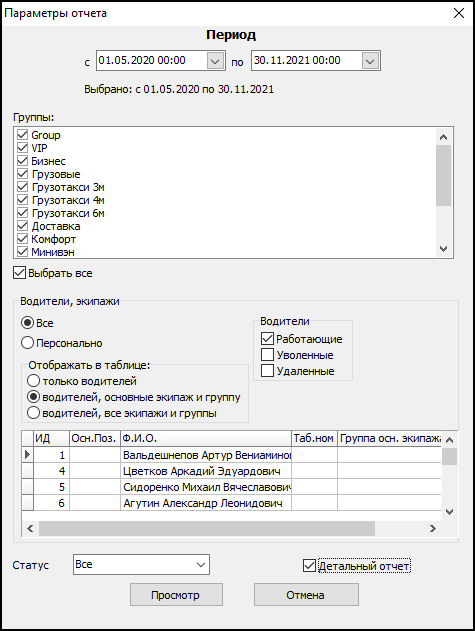This screenshot has width=475, height=631.
Task: Click the ID cell with value 4
Action: coord(51,471)
